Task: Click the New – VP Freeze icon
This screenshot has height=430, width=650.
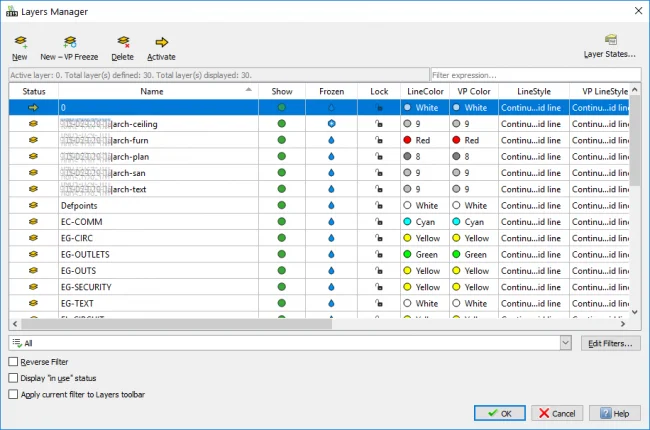Action: 69,42
